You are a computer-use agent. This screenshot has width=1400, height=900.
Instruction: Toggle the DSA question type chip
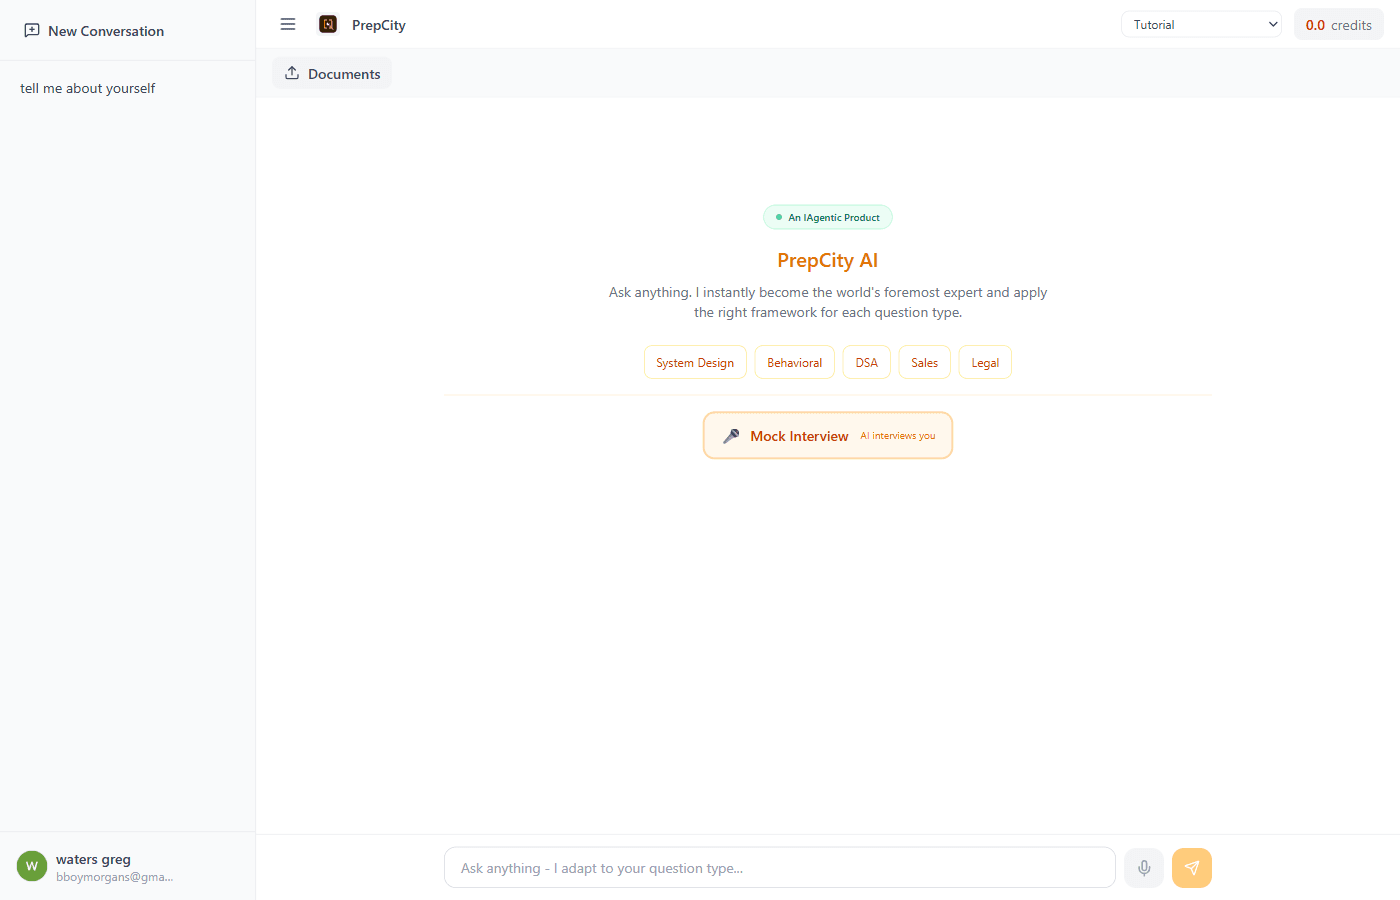click(866, 362)
